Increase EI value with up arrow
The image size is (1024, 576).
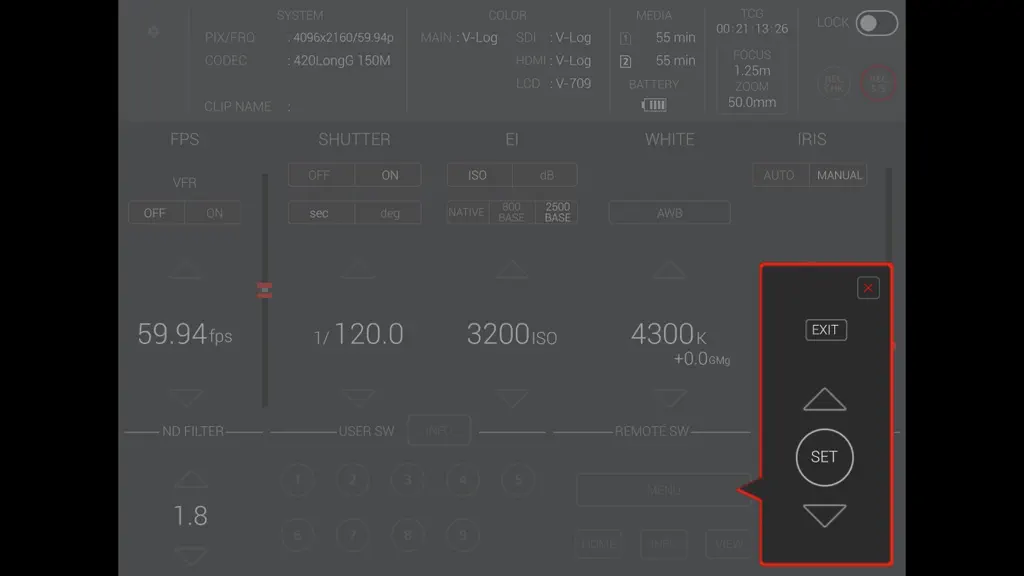[511, 269]
